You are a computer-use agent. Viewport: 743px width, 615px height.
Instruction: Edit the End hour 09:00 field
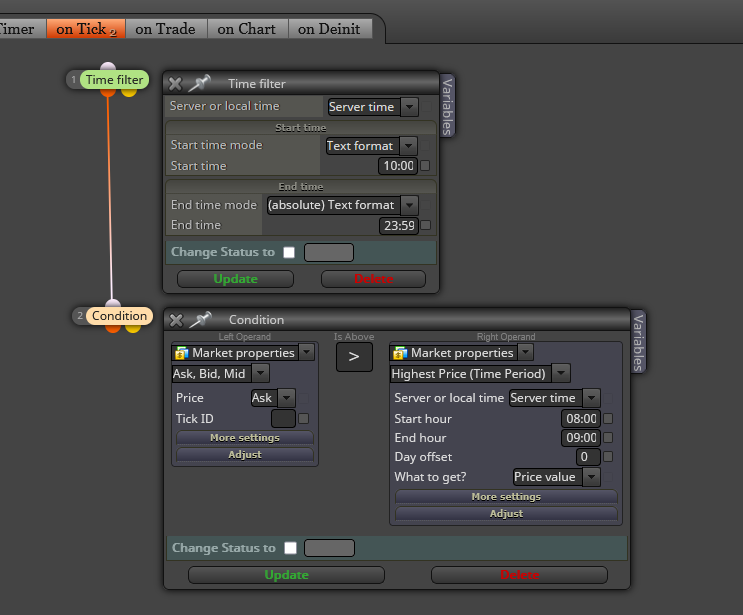(581, 437)
